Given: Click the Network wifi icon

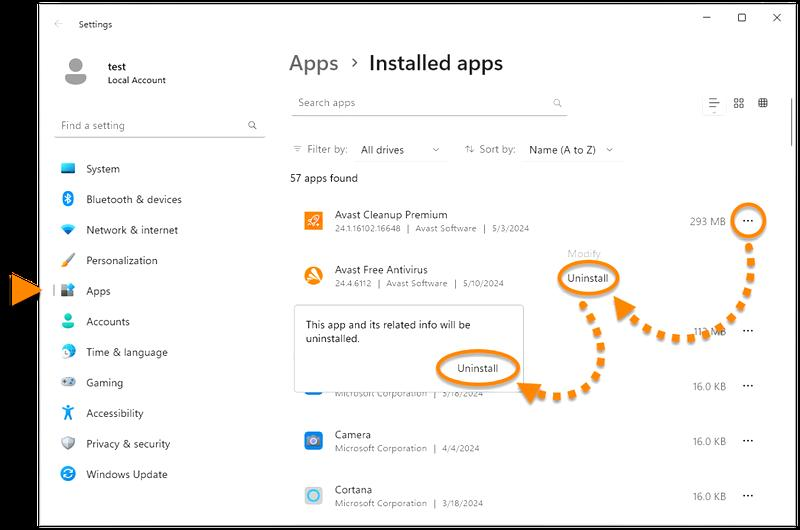Looking at the screenshot, I should coord(68,230).
